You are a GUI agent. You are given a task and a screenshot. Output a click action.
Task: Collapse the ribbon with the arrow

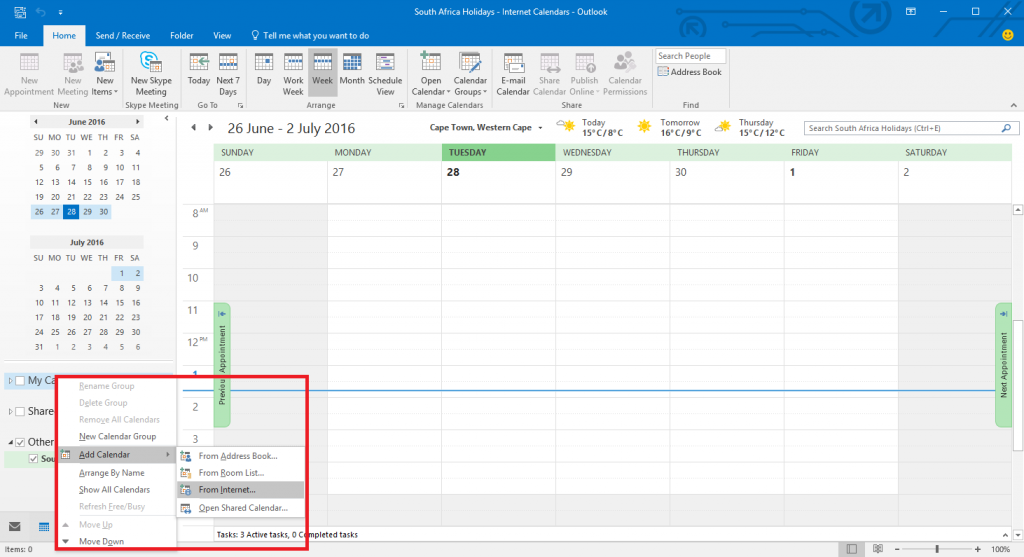point(1014,105)
